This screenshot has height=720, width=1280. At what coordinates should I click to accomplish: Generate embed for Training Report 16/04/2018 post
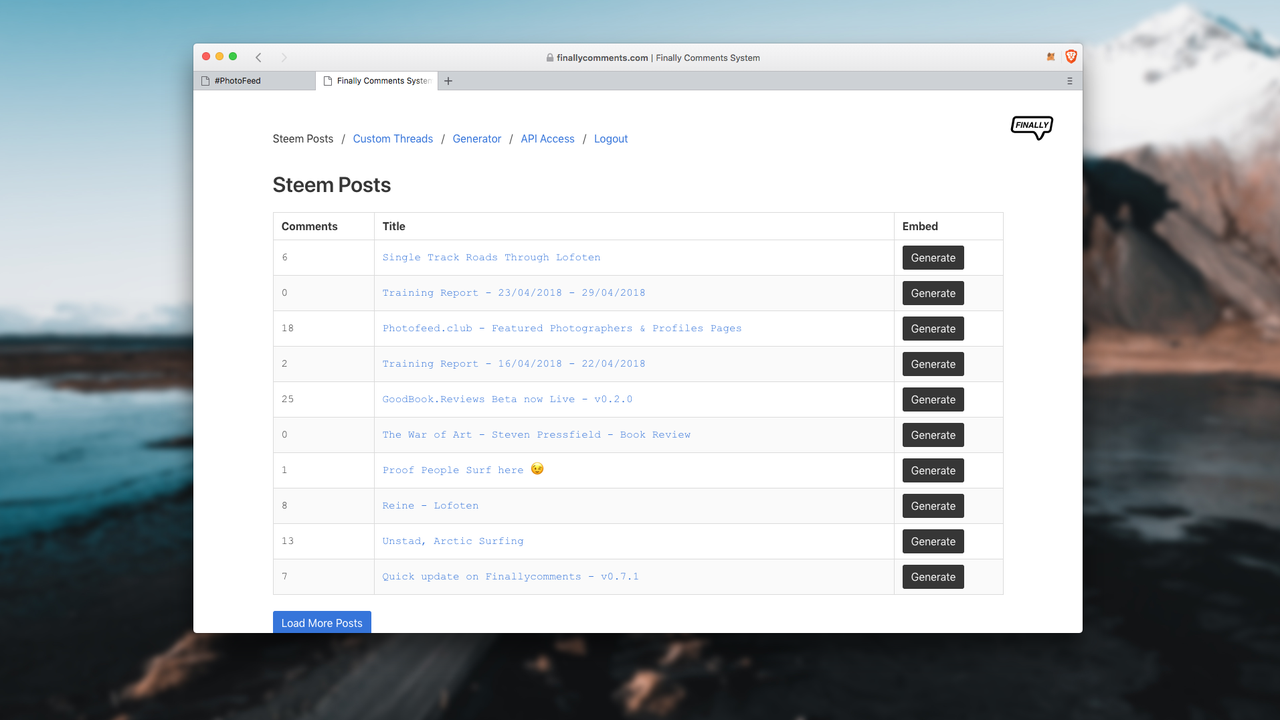[933, 364]
